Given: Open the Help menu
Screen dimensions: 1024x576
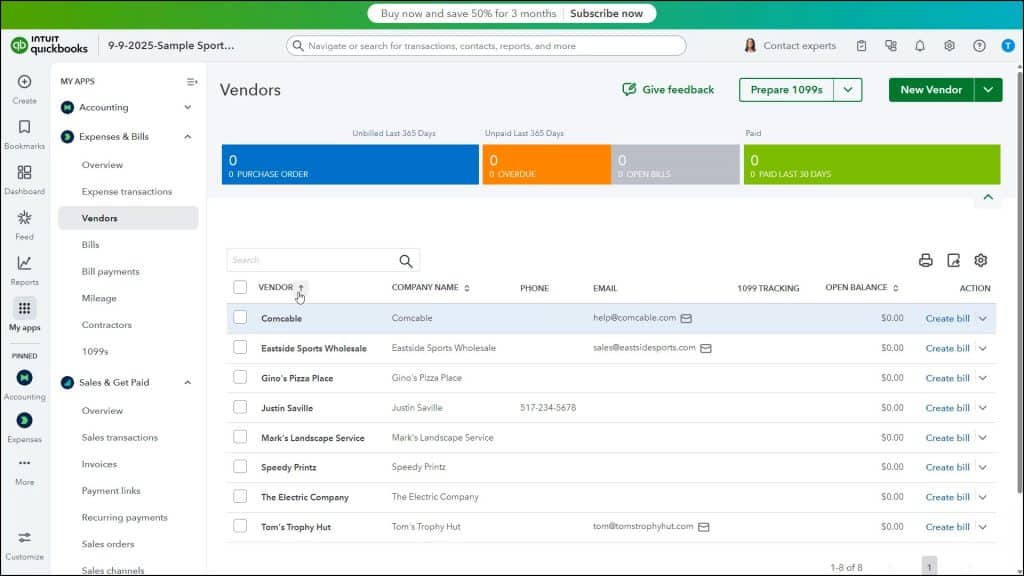Looking at the screenshot, I should (x=979, y=45).
